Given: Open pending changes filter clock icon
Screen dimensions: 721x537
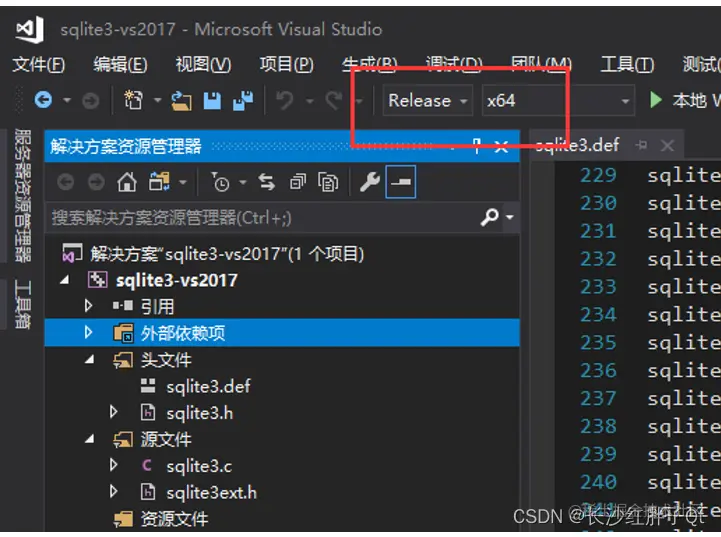Looking at the screenshot, I should pos(220,183).
